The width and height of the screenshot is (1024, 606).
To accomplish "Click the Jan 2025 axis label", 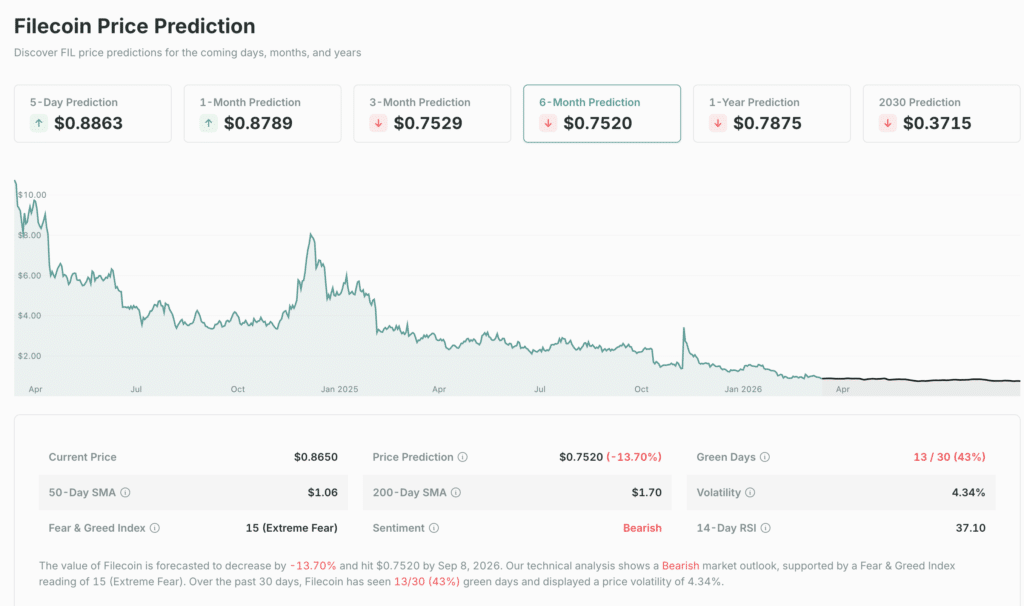I will click(341, 389).
